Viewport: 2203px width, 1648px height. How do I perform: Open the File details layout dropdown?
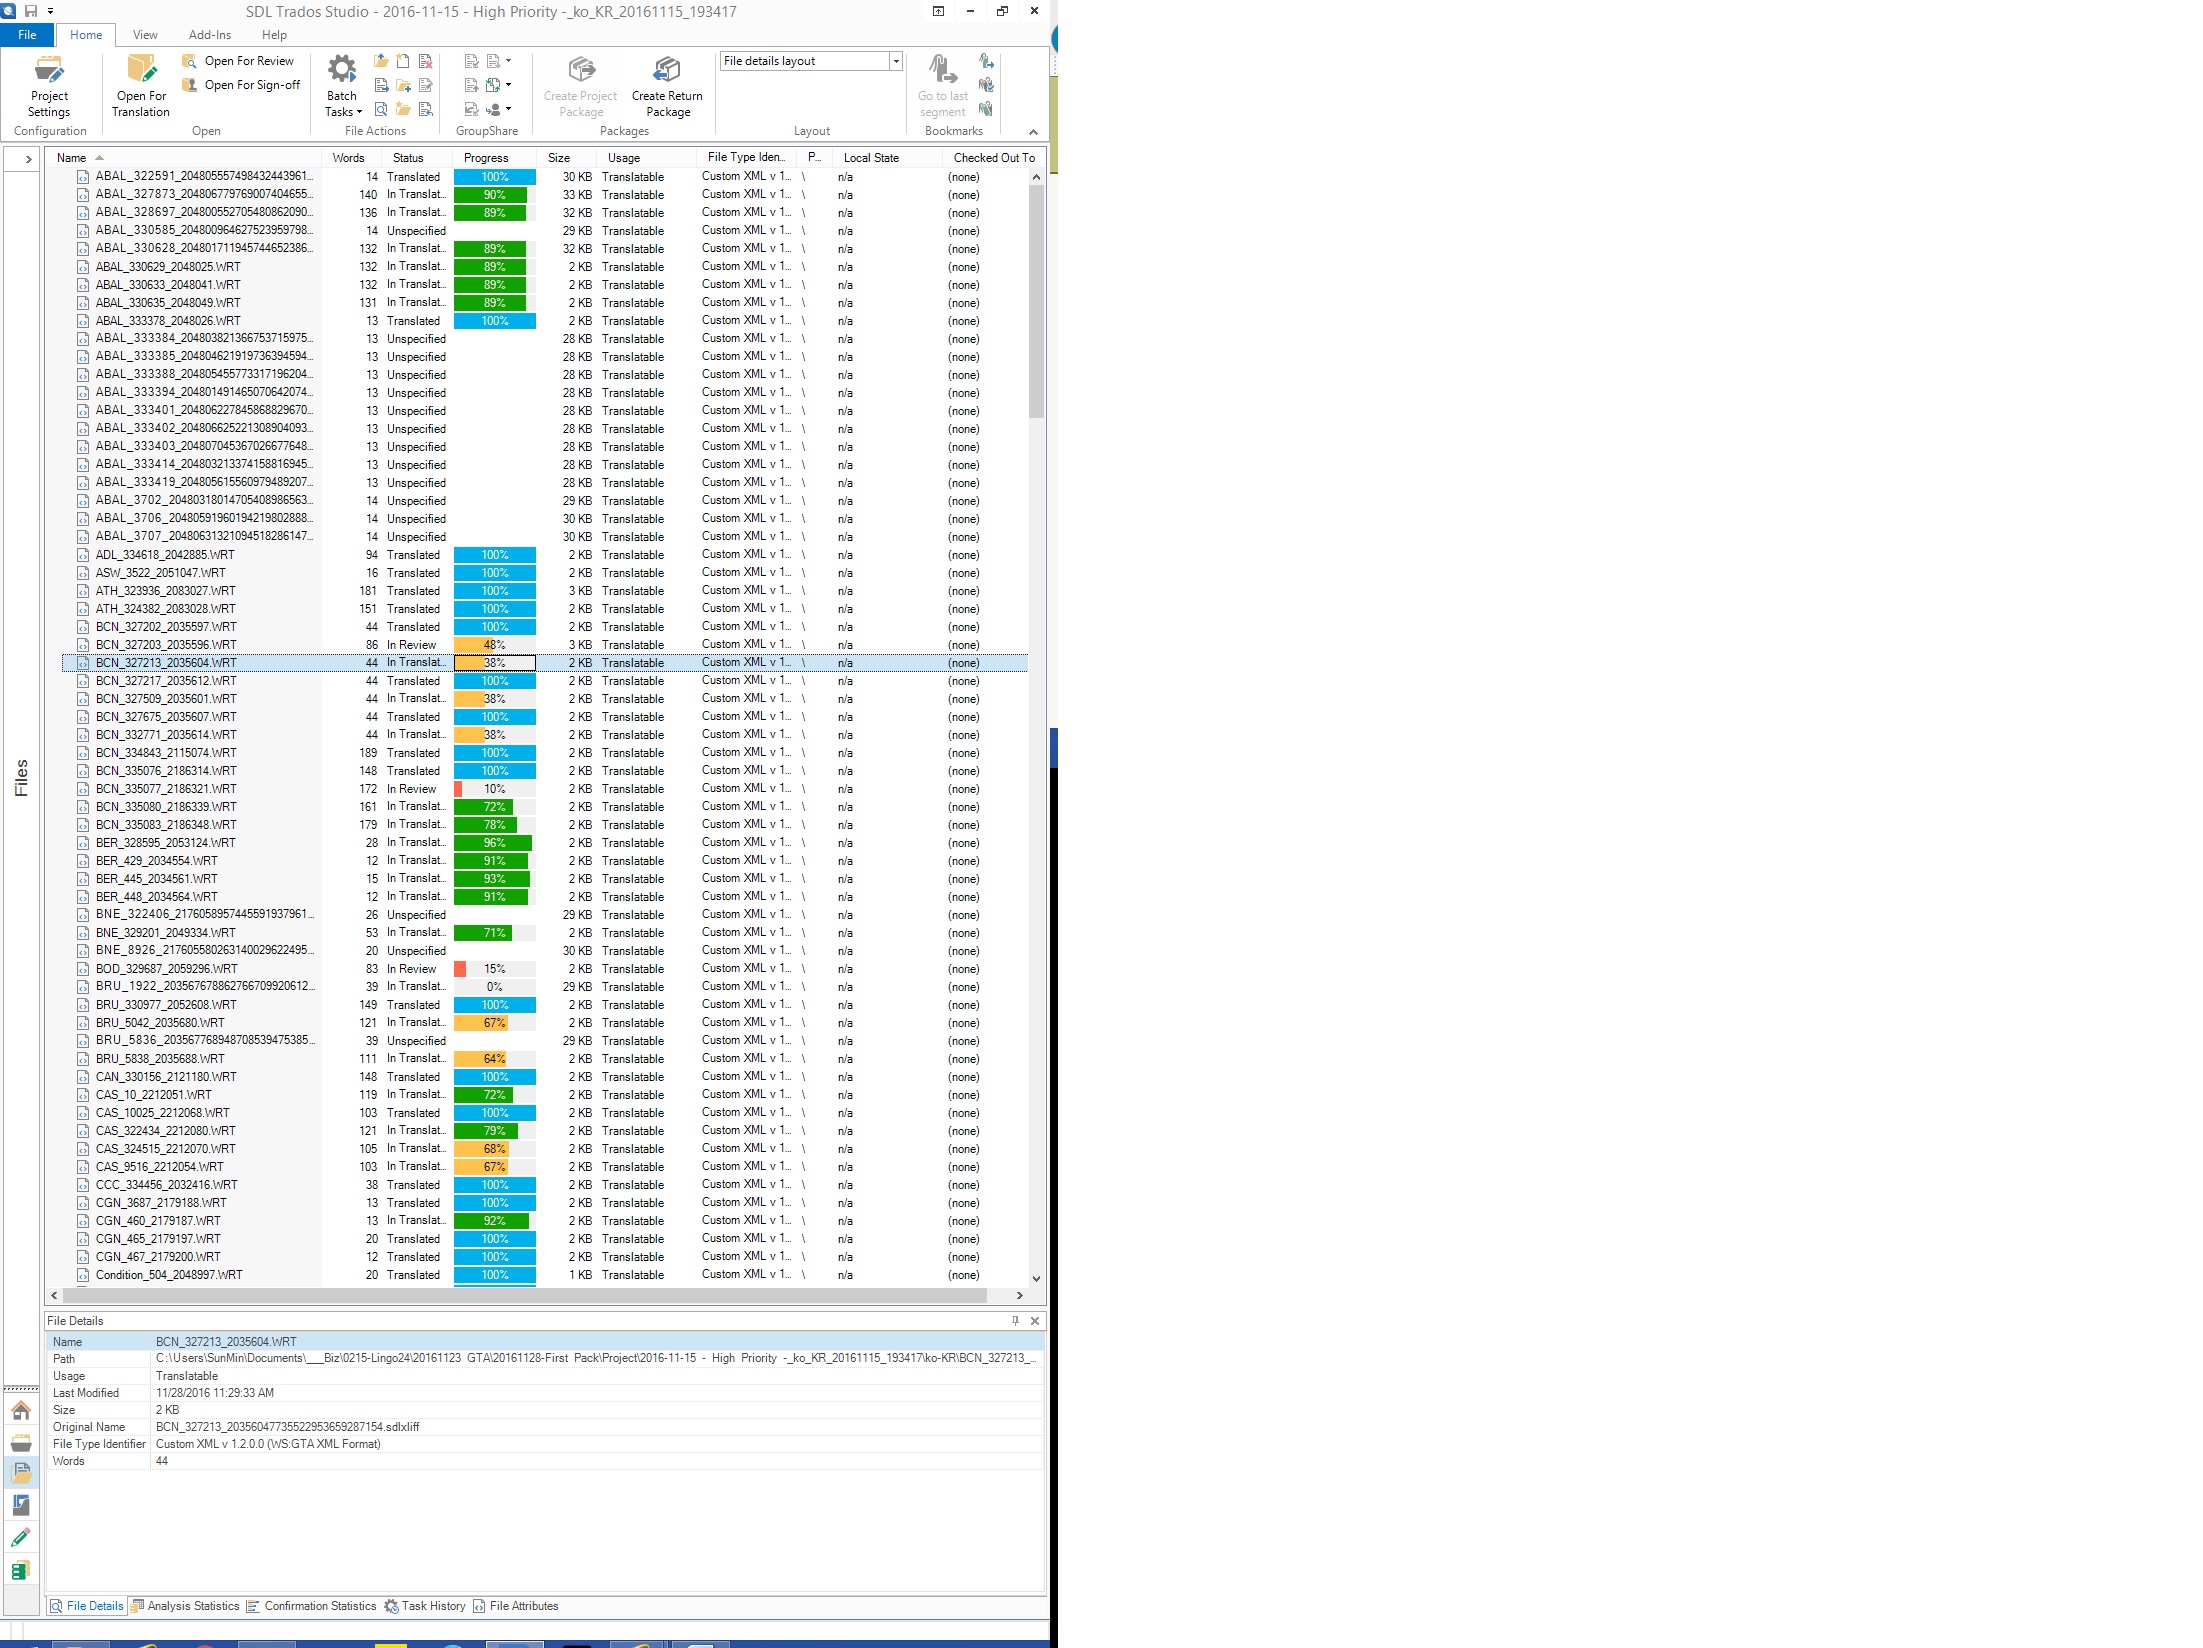point(896,61)
